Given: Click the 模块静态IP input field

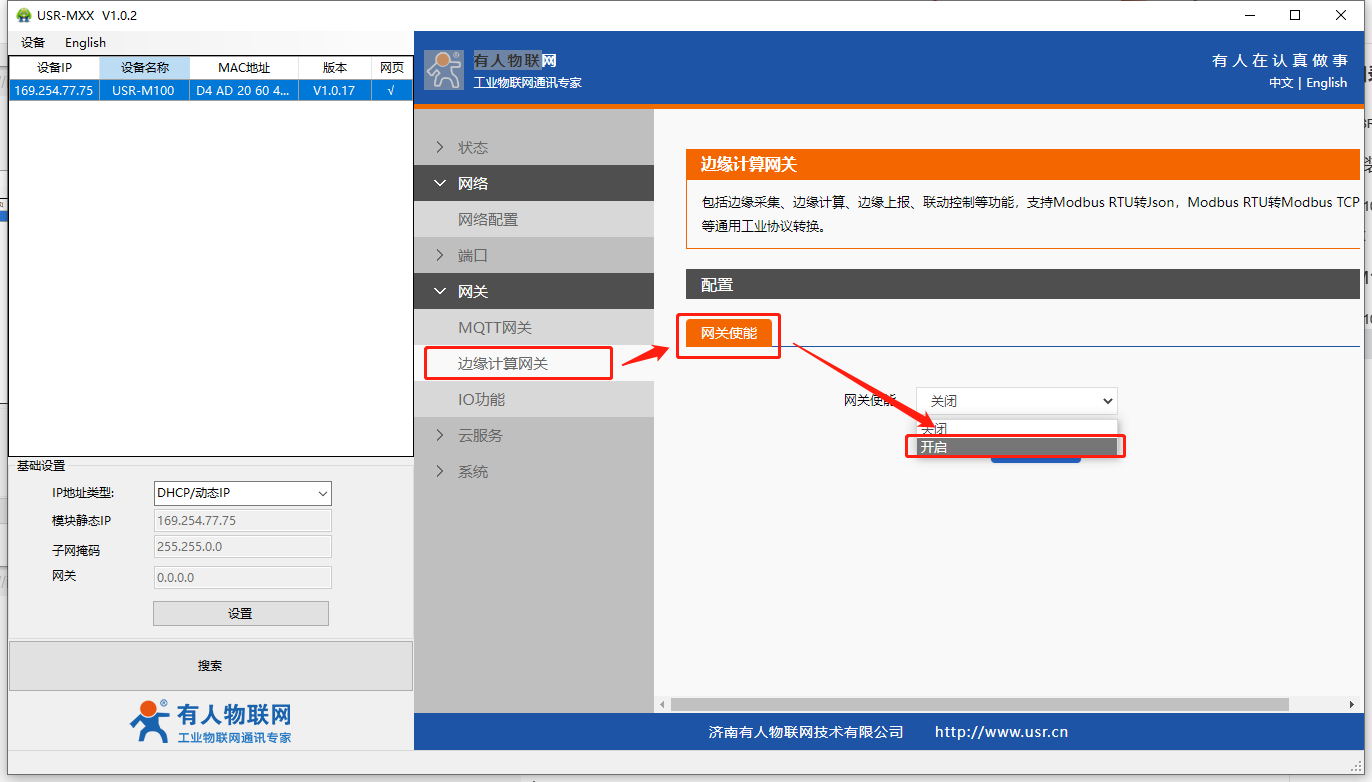Looking at the screenshot, I should pyautogui.click(x=242, y=521).
